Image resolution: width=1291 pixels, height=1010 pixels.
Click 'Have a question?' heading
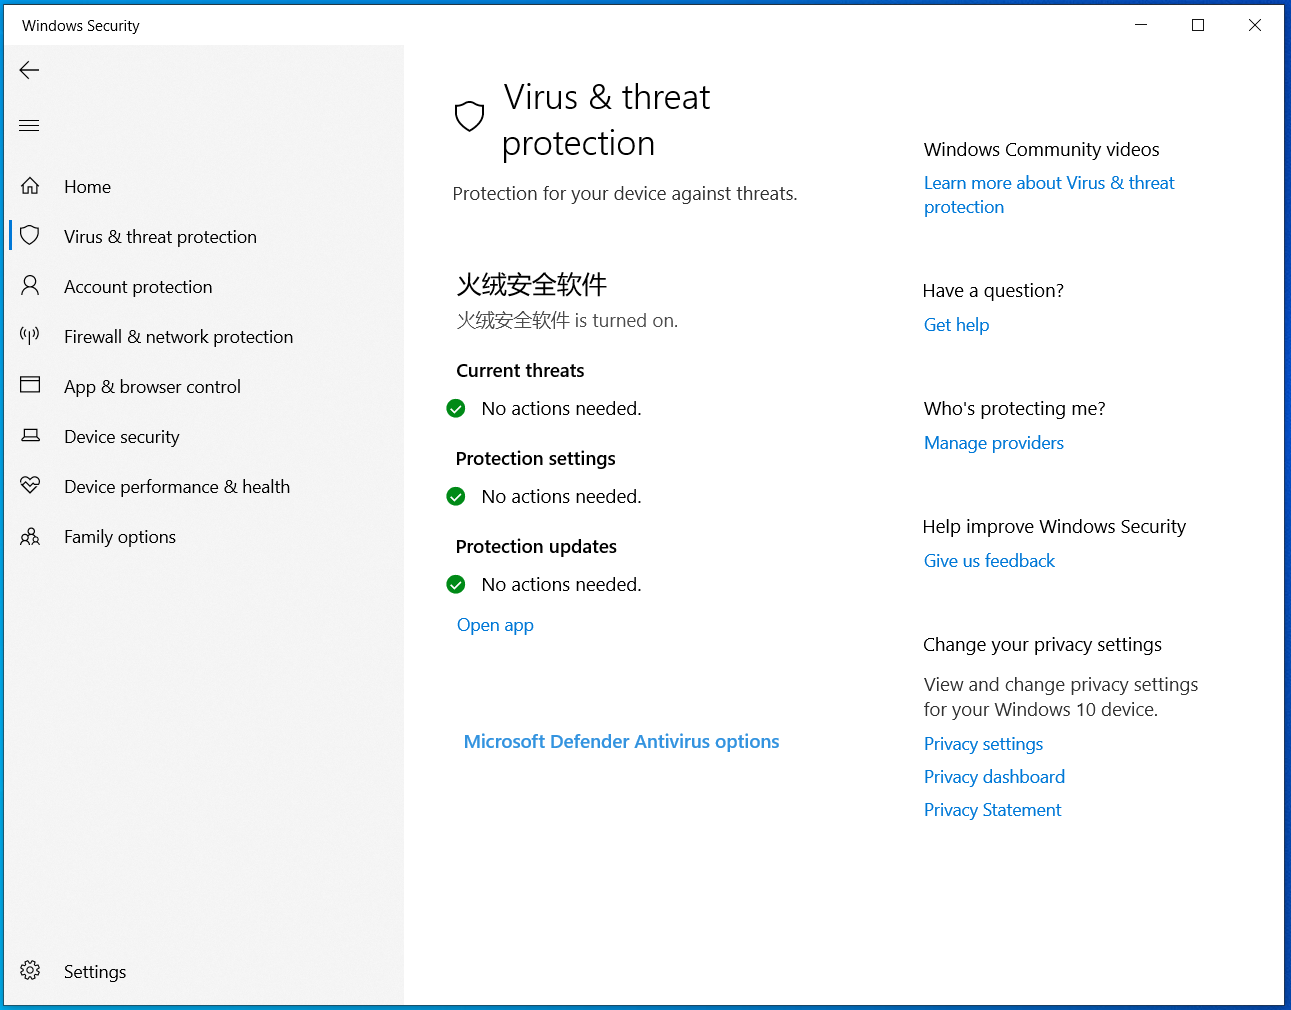pyautogui.click(x=993, y=291)
